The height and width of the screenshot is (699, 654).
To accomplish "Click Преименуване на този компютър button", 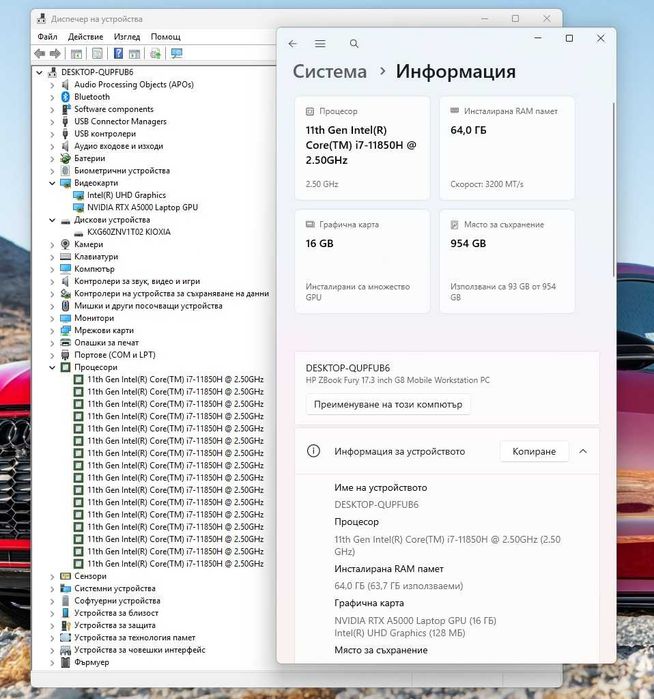I will pyautogui.click(x=388, y=404).
